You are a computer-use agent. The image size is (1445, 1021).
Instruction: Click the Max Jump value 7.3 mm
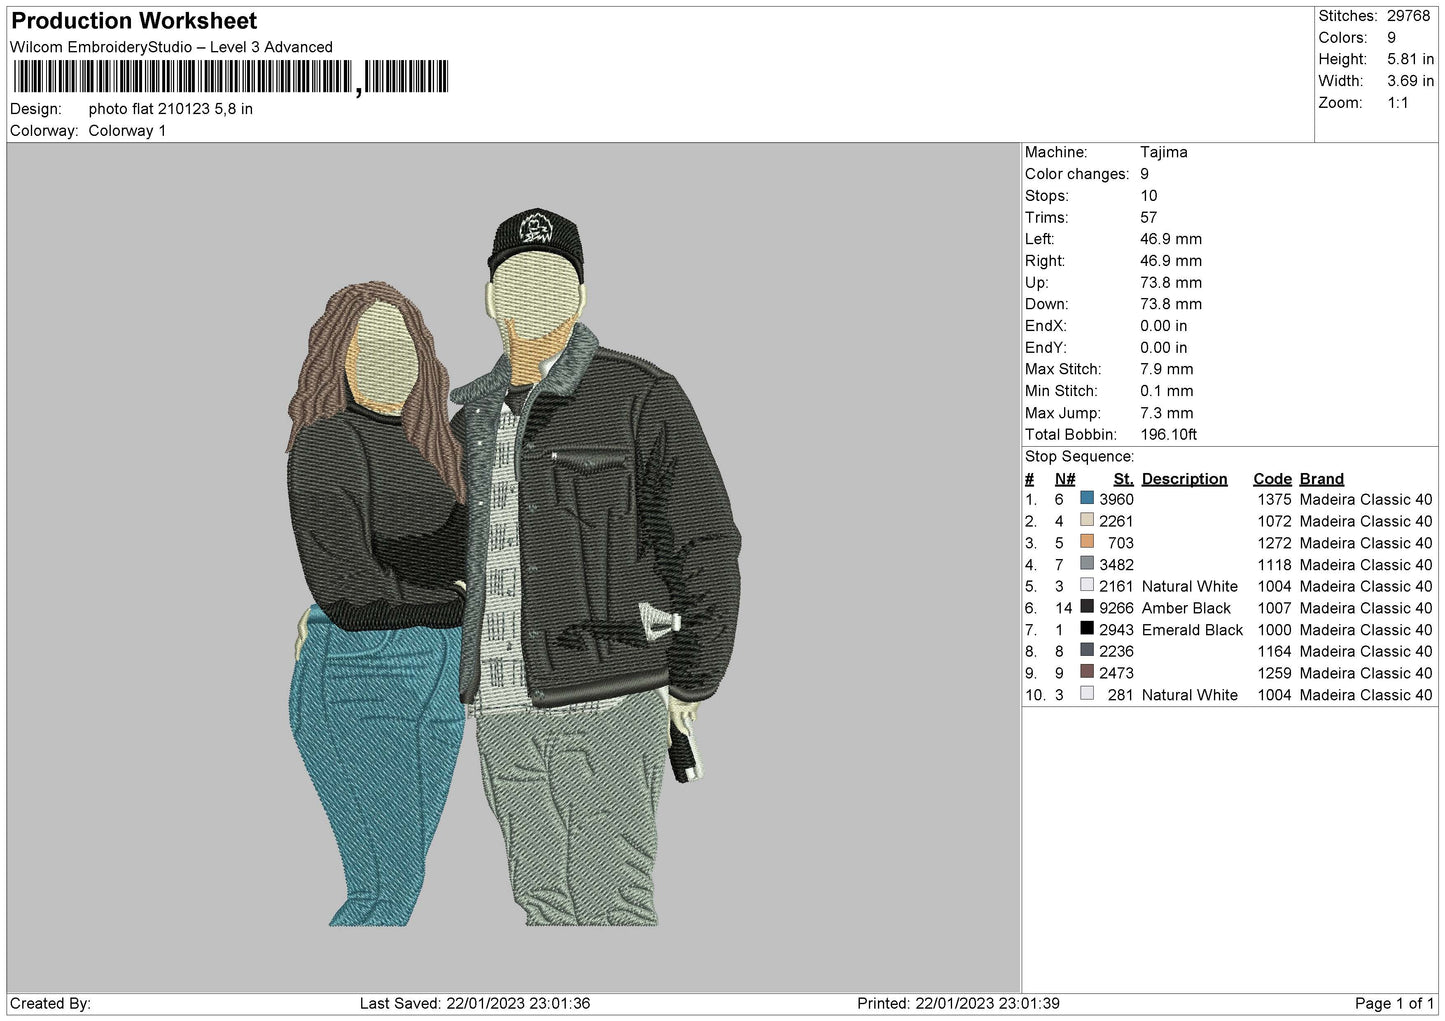click(1166, 412)
